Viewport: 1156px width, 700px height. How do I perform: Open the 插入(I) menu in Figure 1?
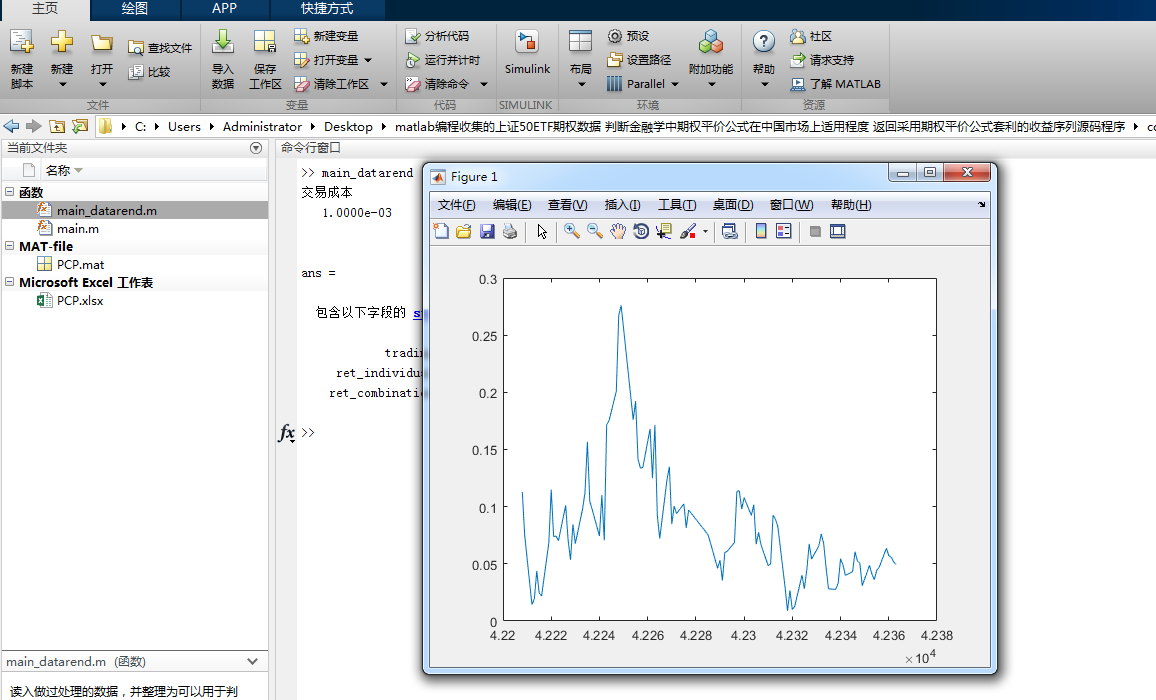[x=621, y=205]
